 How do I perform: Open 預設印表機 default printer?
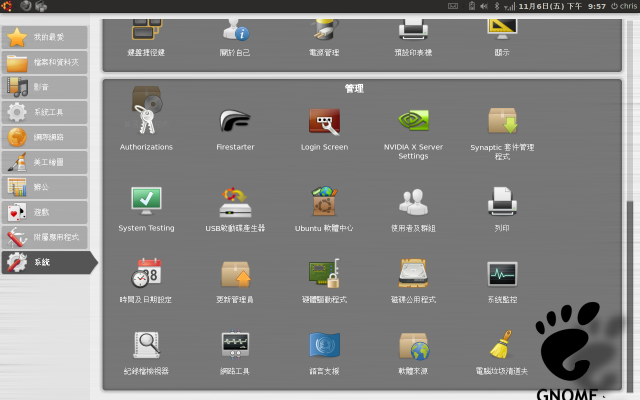(x=413, y=29)
